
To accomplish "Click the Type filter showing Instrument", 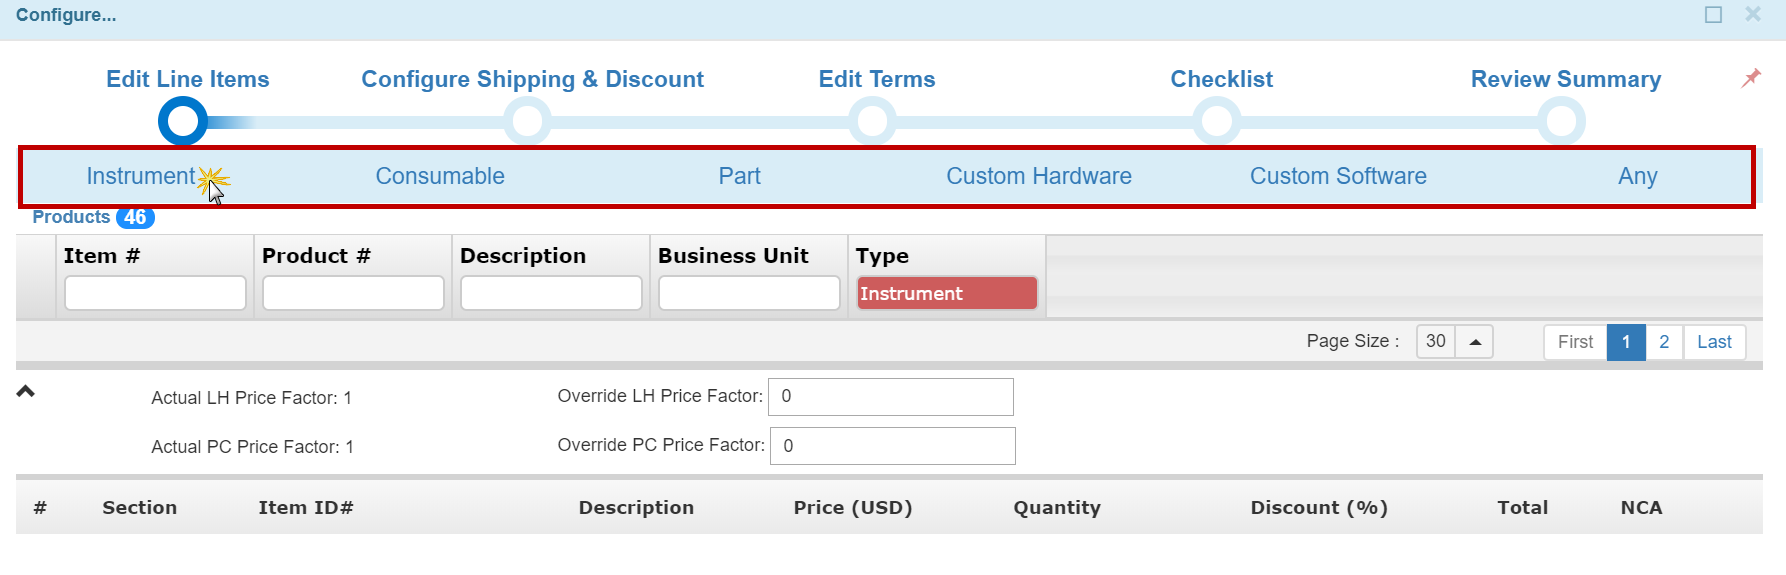I will click(946, 293).
